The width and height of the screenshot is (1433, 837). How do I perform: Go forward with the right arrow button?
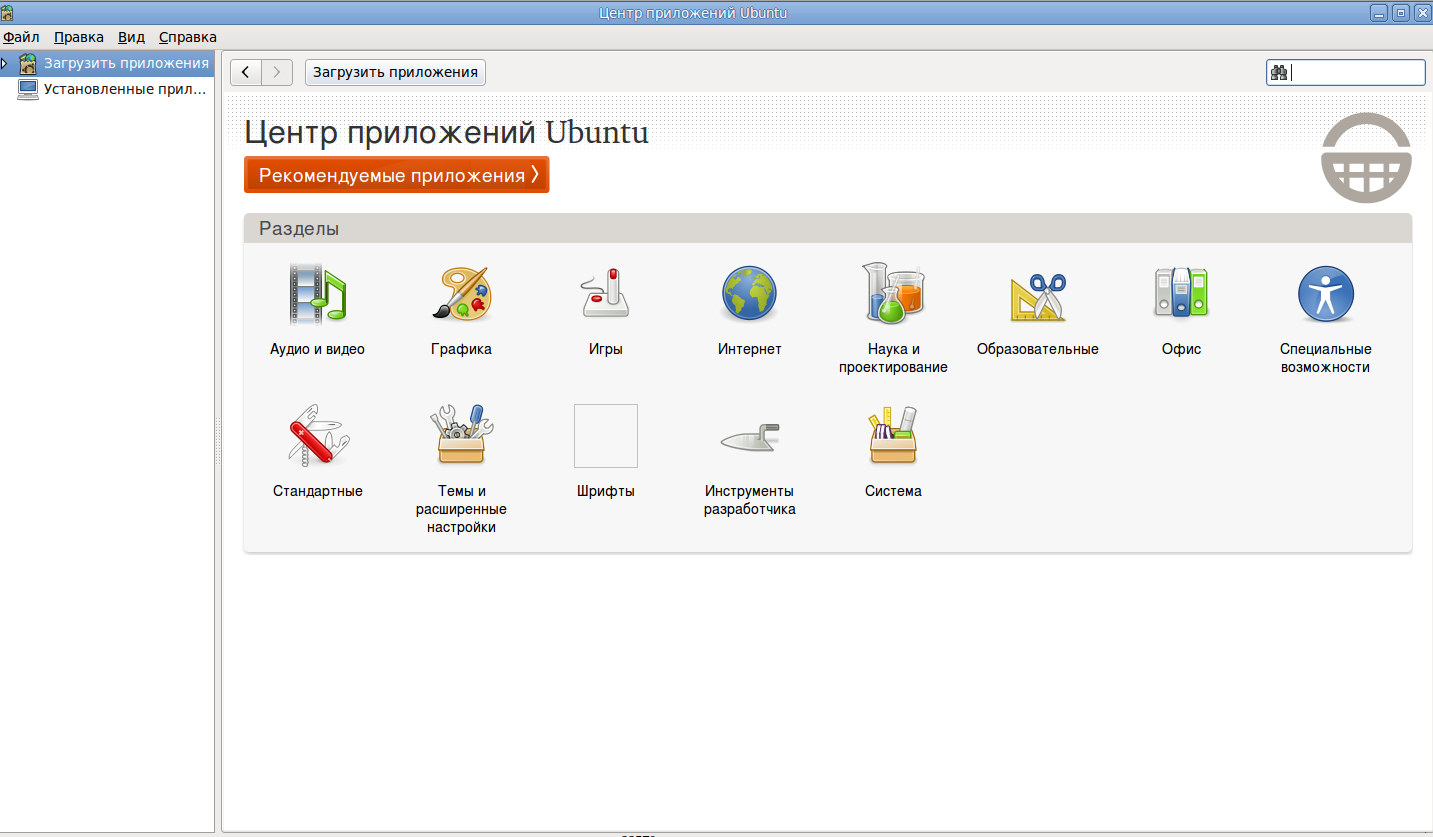[x=277, y=72]
